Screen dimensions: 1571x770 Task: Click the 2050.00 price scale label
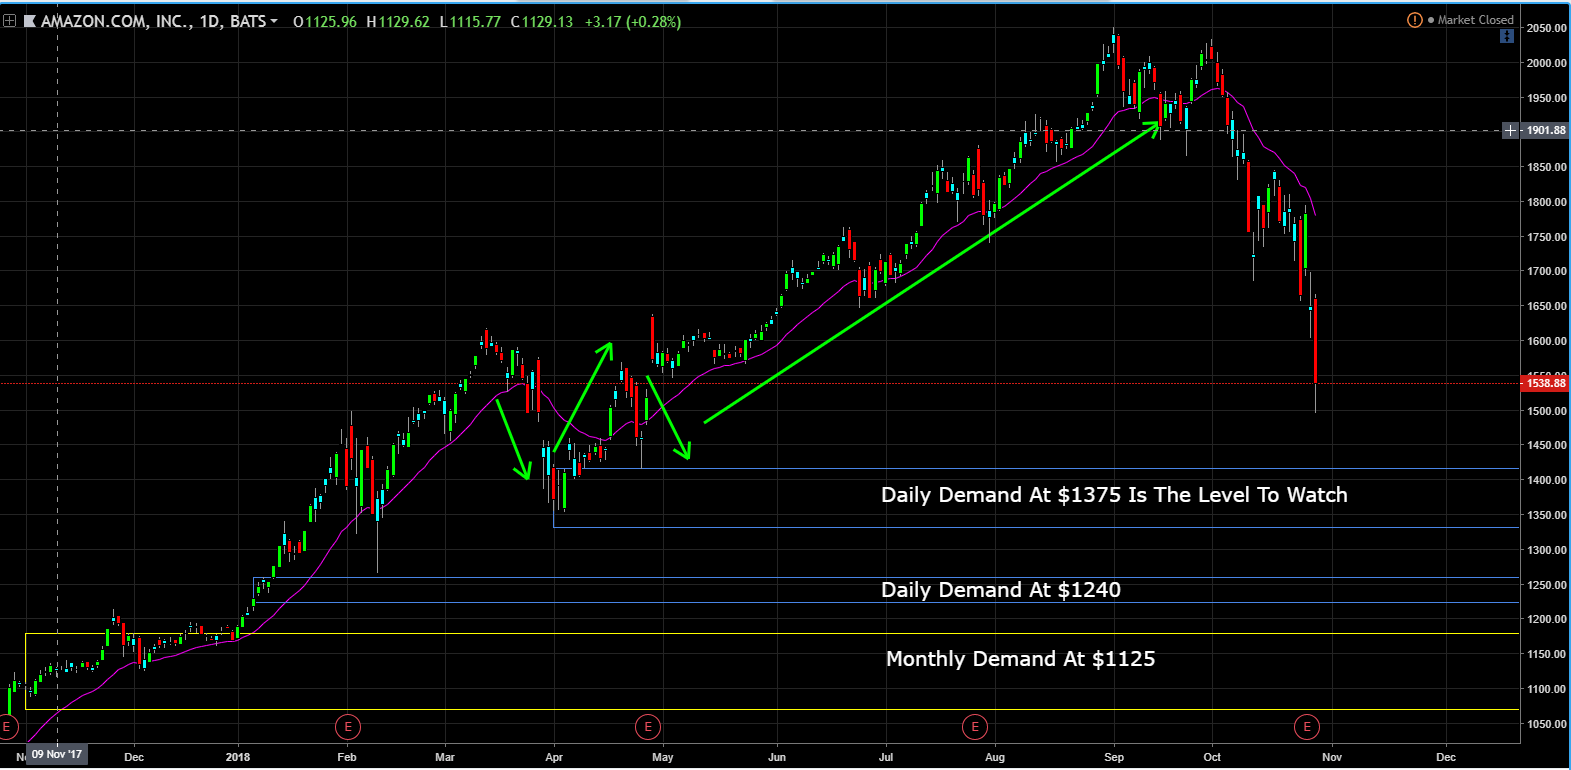(1546, 28)
